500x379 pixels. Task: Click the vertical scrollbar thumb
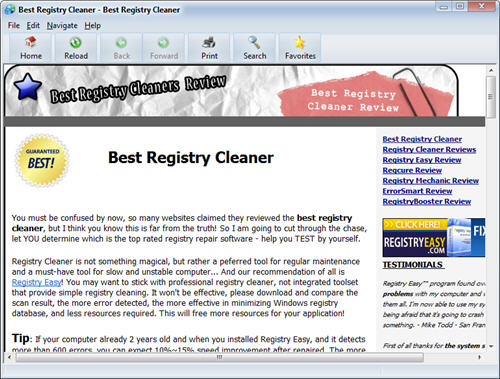pyautogui.click(x=491, y=97)
